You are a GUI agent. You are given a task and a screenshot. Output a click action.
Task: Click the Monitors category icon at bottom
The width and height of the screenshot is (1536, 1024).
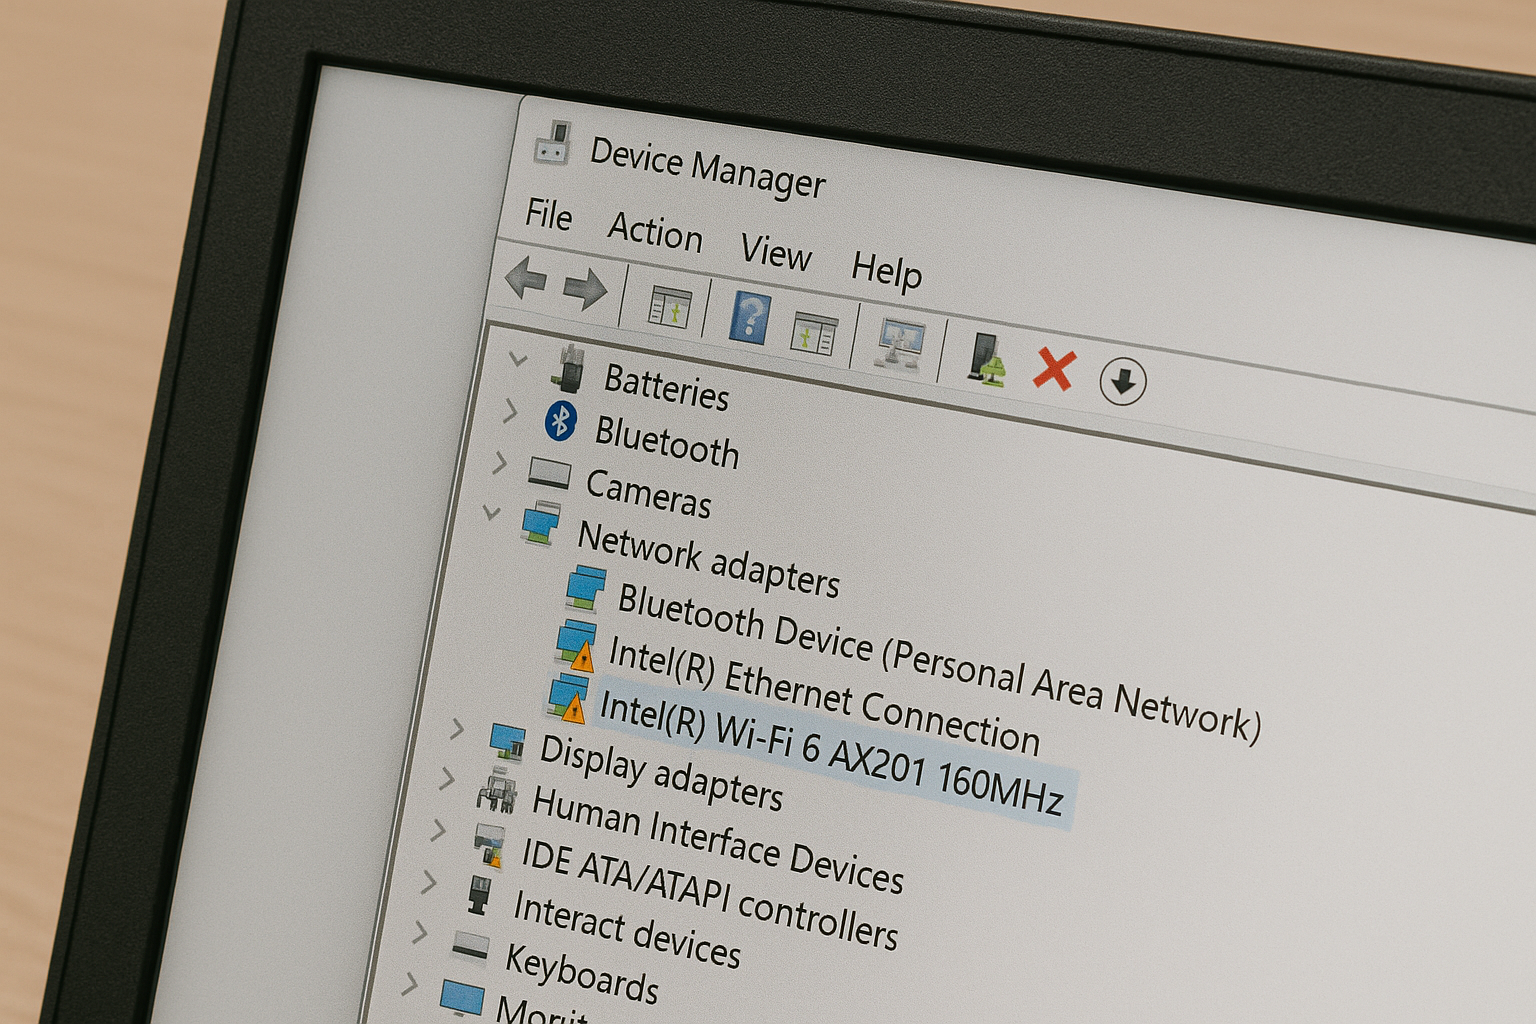click(x=462, y=998)
